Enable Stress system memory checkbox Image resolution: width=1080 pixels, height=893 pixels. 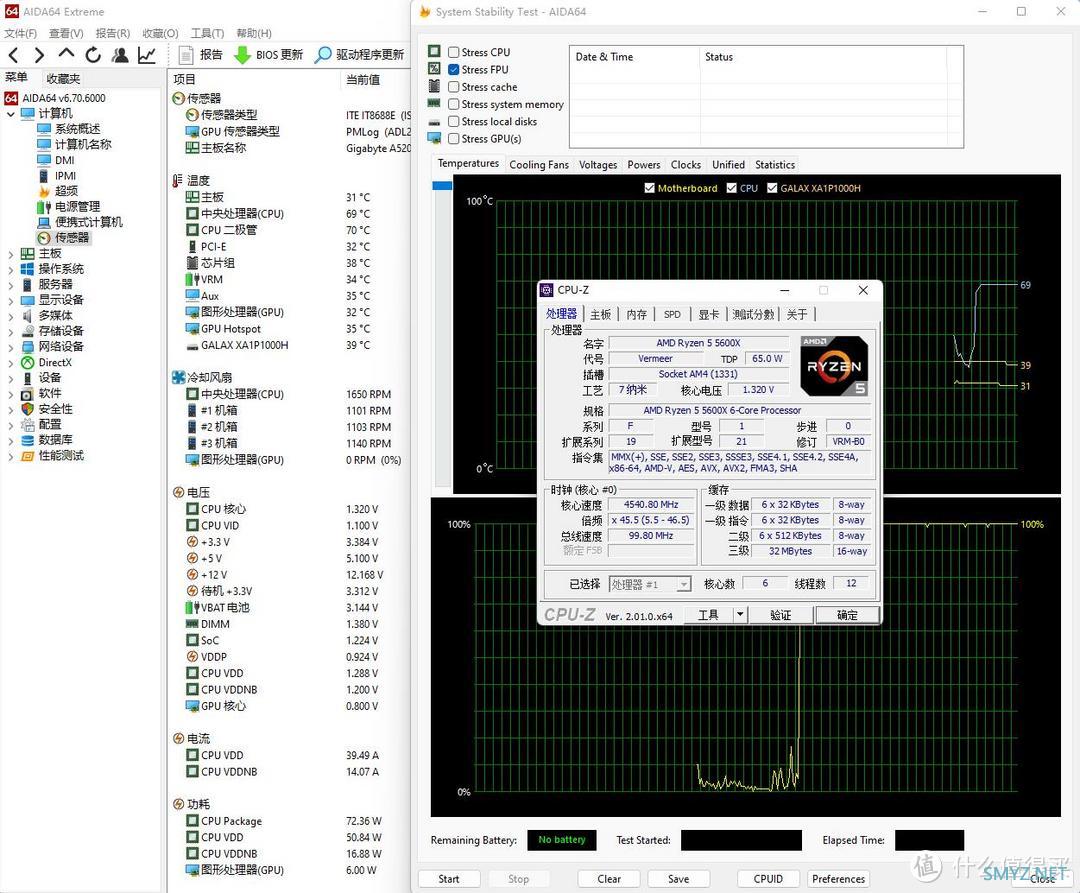point(454,104)
